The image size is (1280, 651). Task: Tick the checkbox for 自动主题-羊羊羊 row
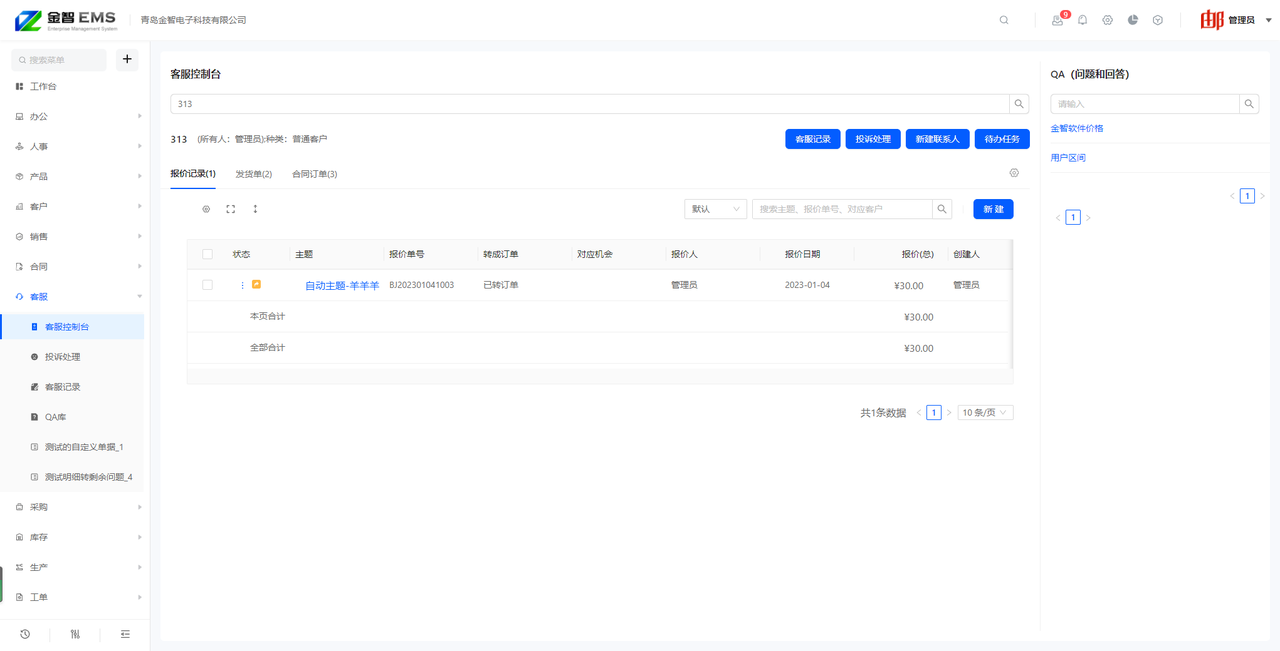(x=207, y=285)
